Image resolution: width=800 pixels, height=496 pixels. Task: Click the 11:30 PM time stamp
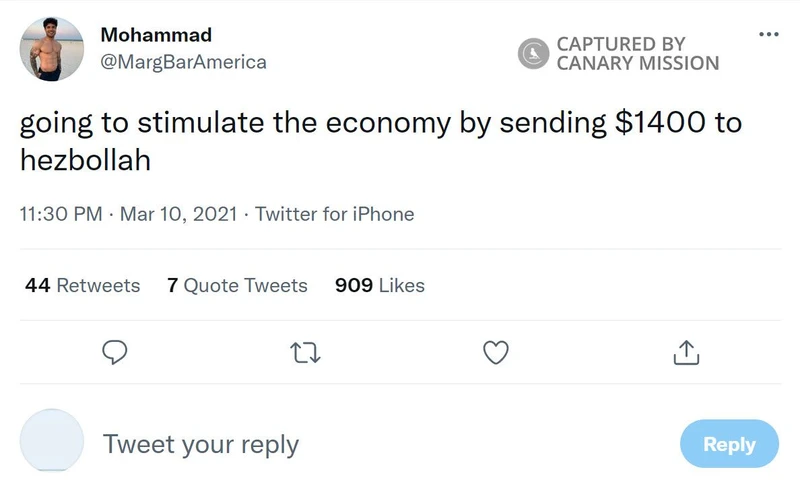[x=62, y=214]
